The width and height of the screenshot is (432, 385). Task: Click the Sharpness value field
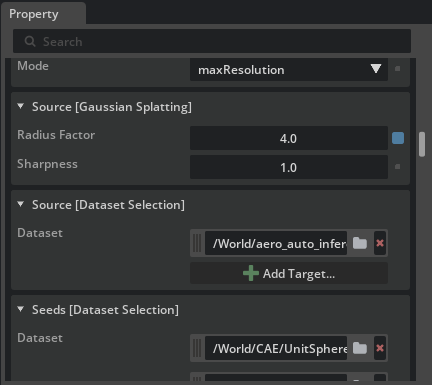coord(289,167)
